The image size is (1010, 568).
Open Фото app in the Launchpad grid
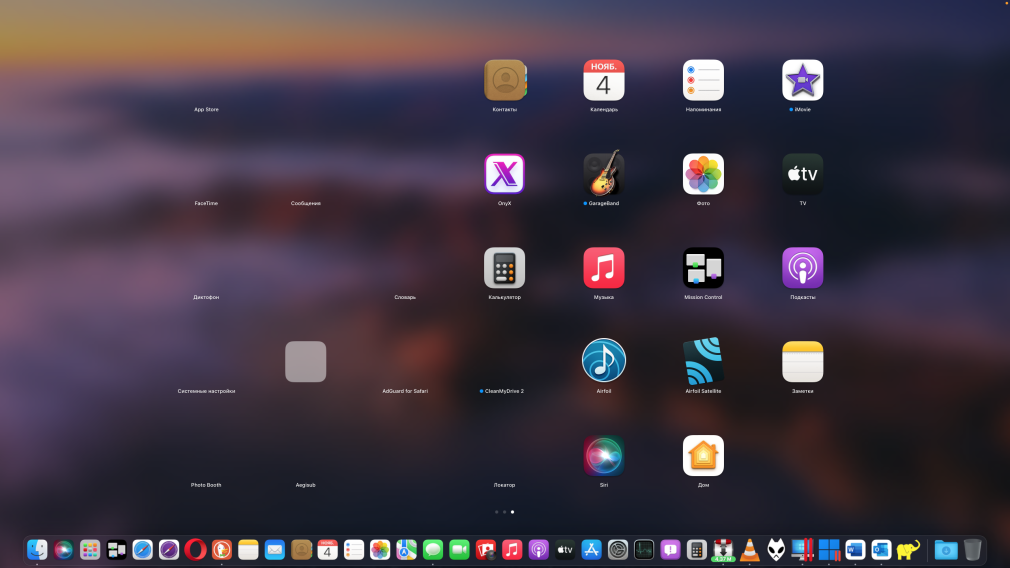(x=703, y=174)
